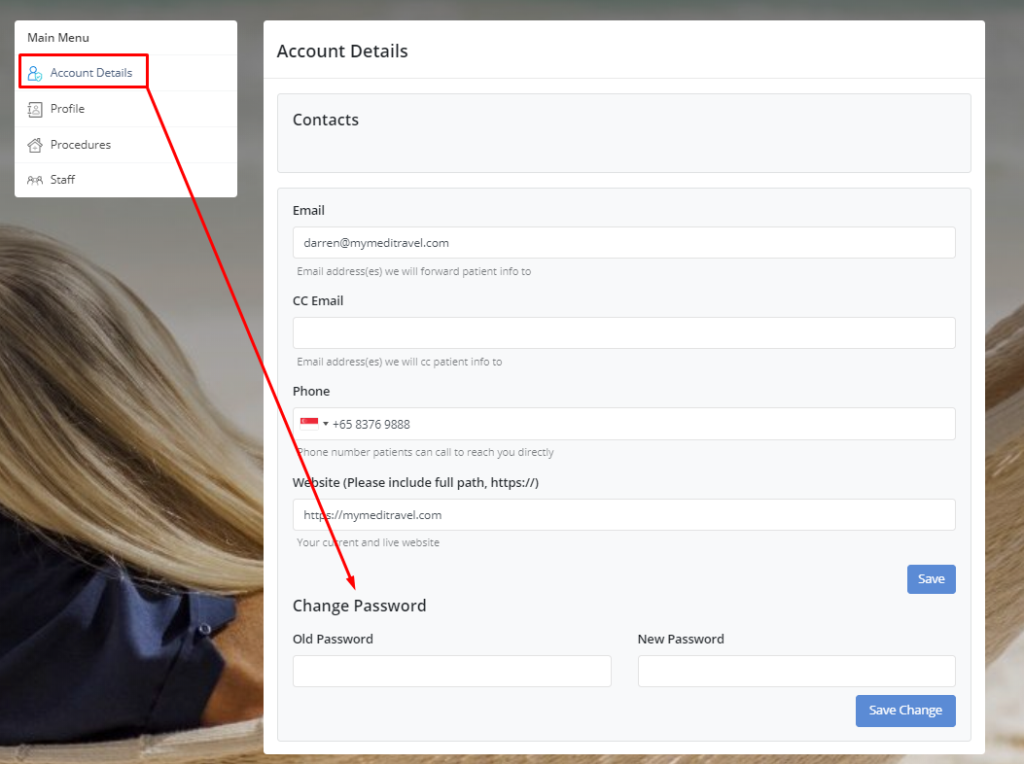Click the Main Menu heading
This screenshot has height=764, width=1024.
point(58,38)
